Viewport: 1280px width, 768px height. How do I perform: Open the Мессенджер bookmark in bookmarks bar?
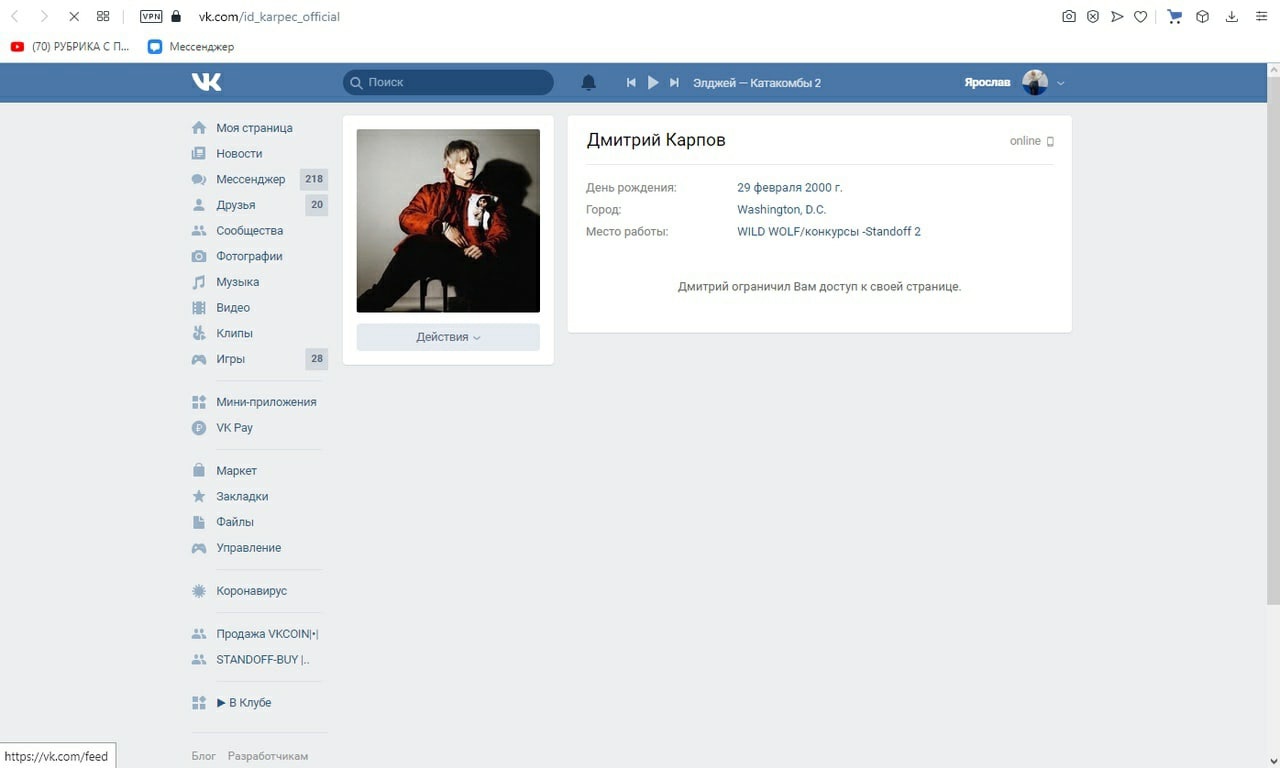coord(191,46)
